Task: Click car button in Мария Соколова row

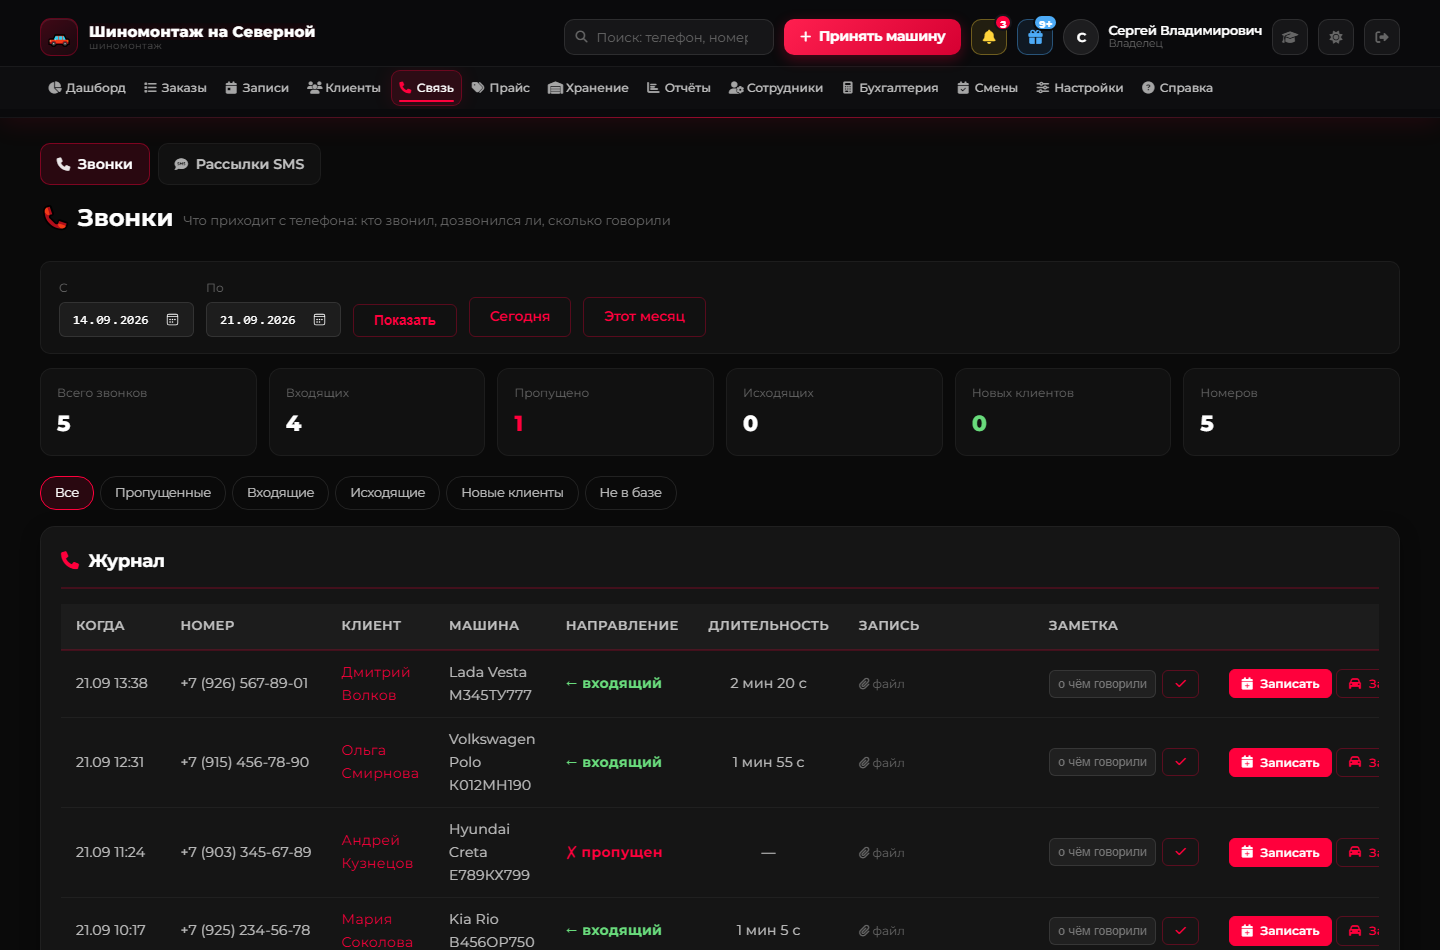Action: click(x=1358, y=931)
